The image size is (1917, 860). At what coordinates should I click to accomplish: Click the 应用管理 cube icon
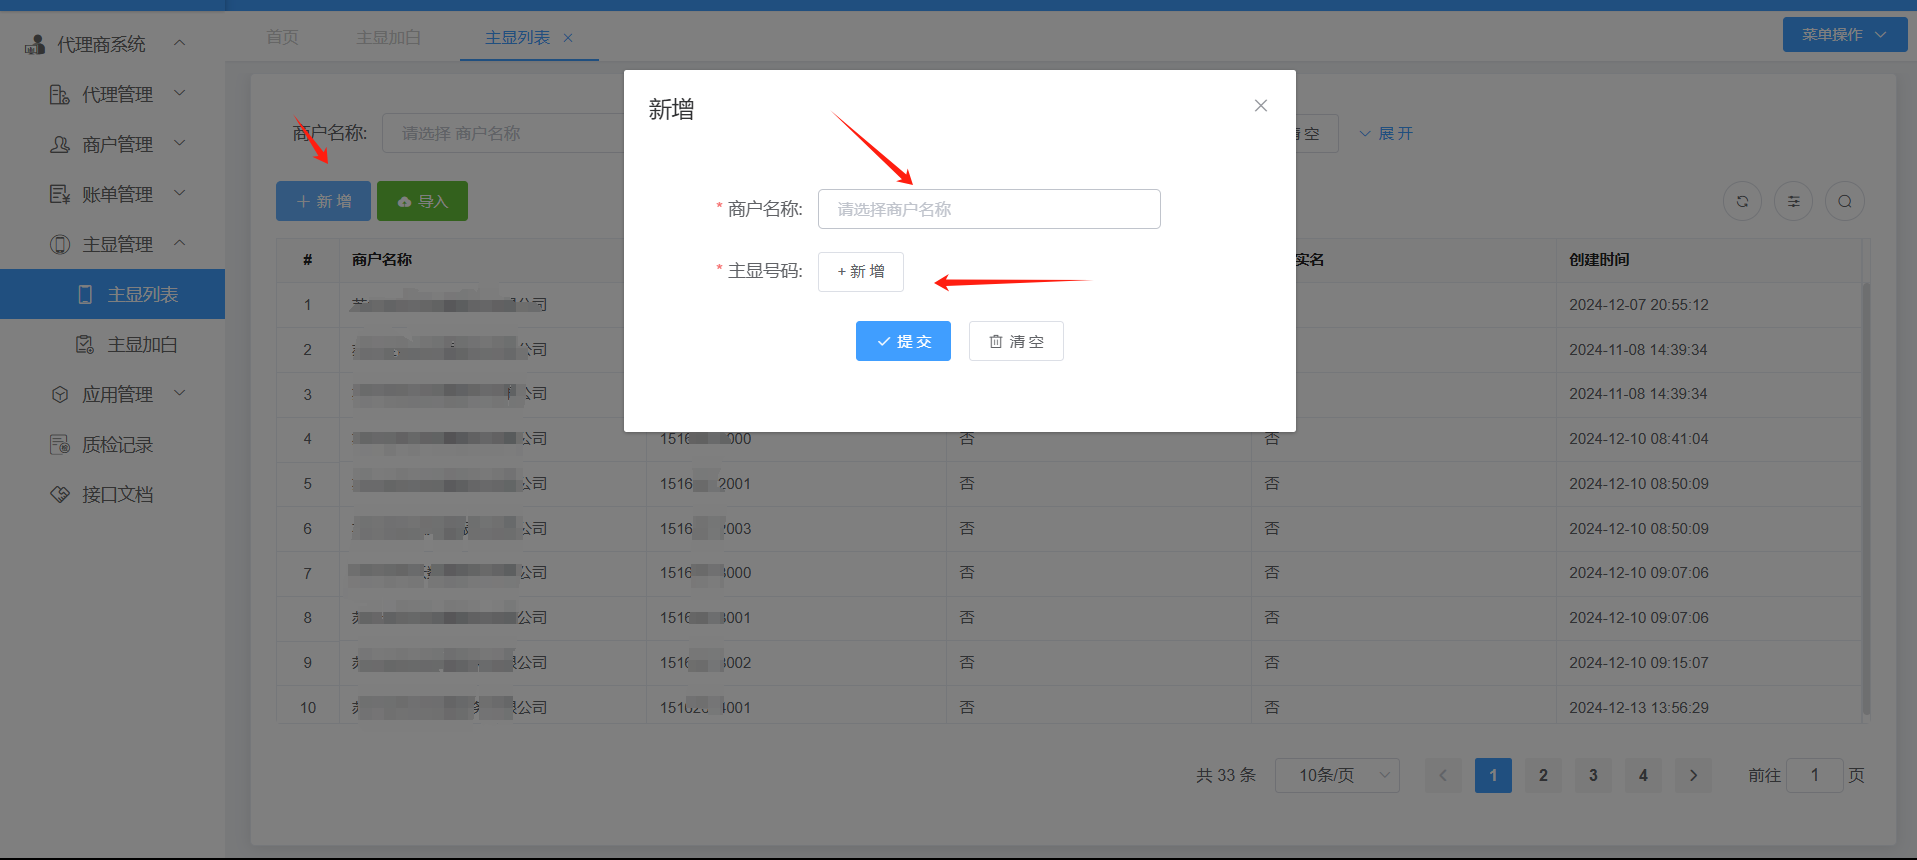click(60, 394)
